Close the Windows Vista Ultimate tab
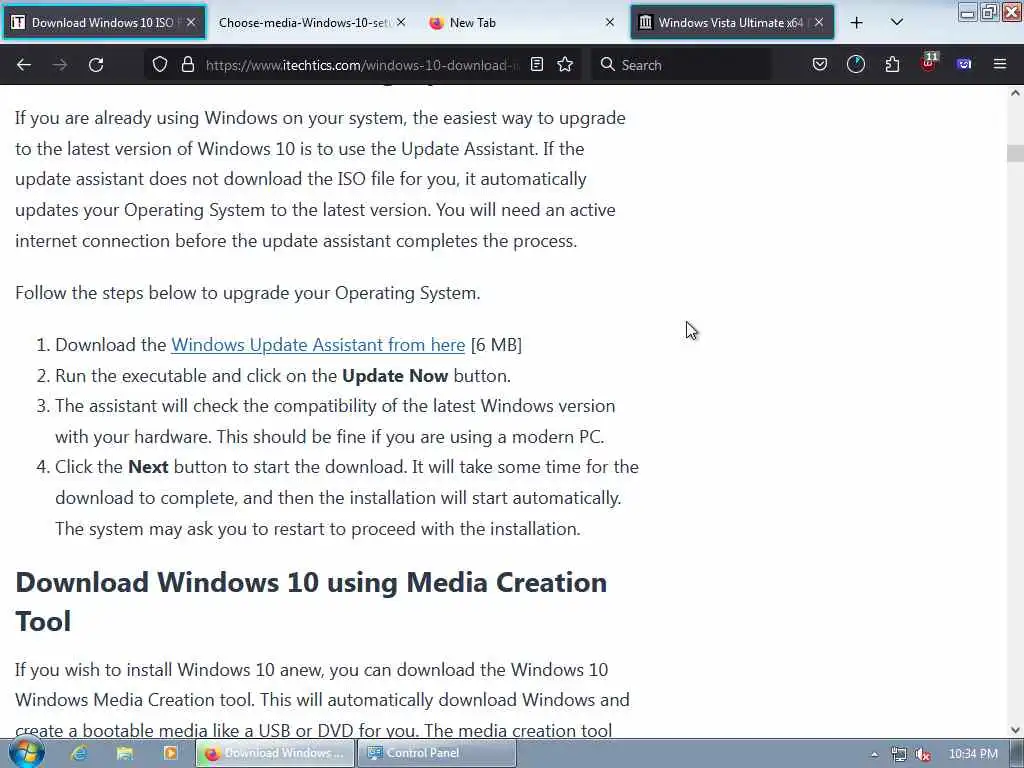The height and width of the screenshot is (768, 1024). pyautogui.click(x=819, y=22)
